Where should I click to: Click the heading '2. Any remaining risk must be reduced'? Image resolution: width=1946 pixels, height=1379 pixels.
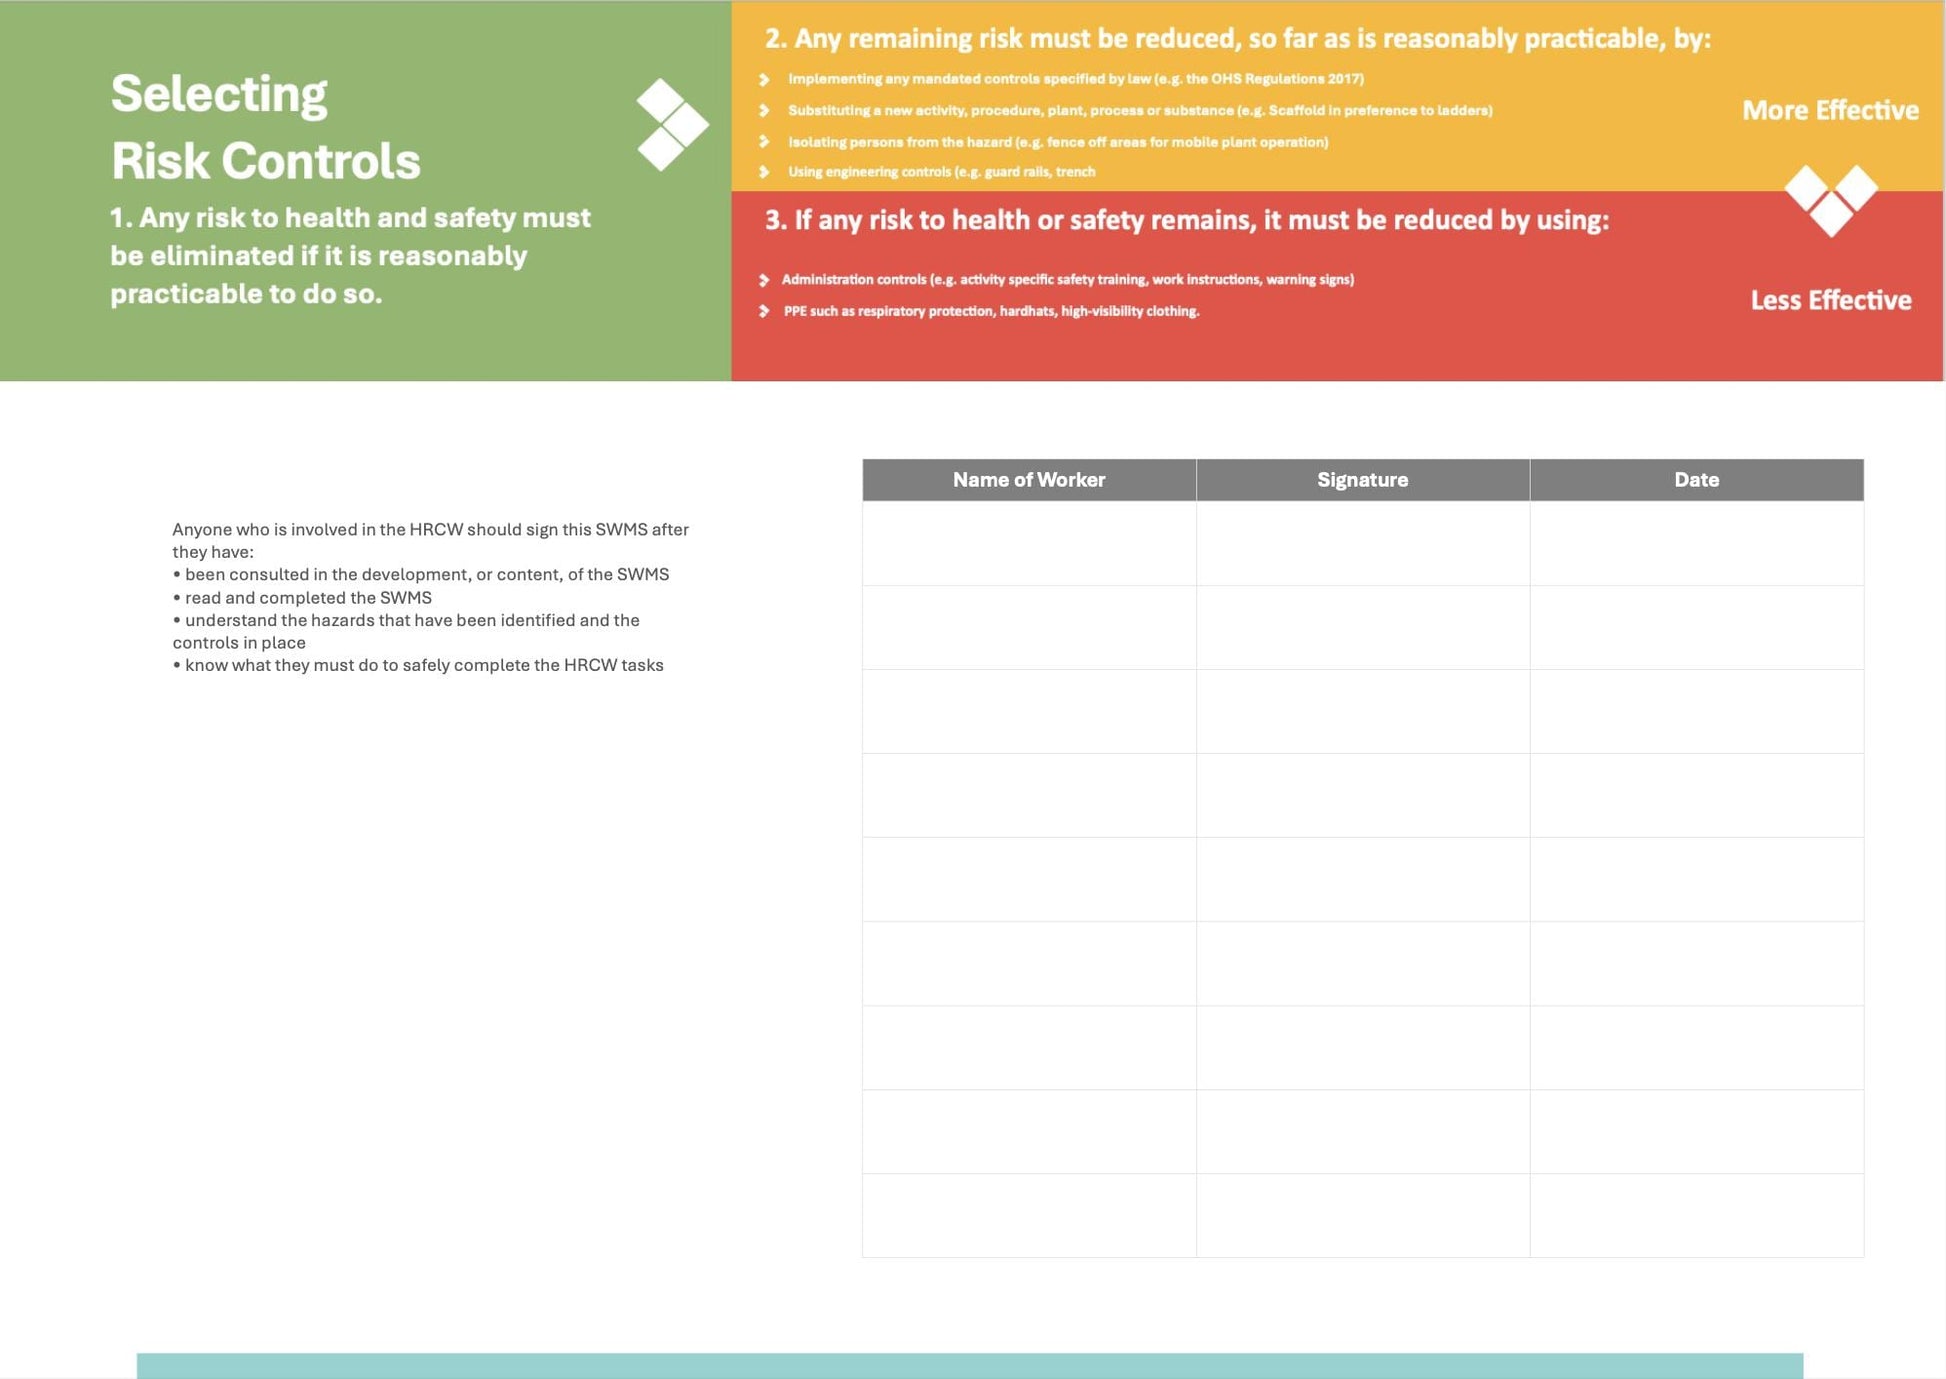[1238, 38]
